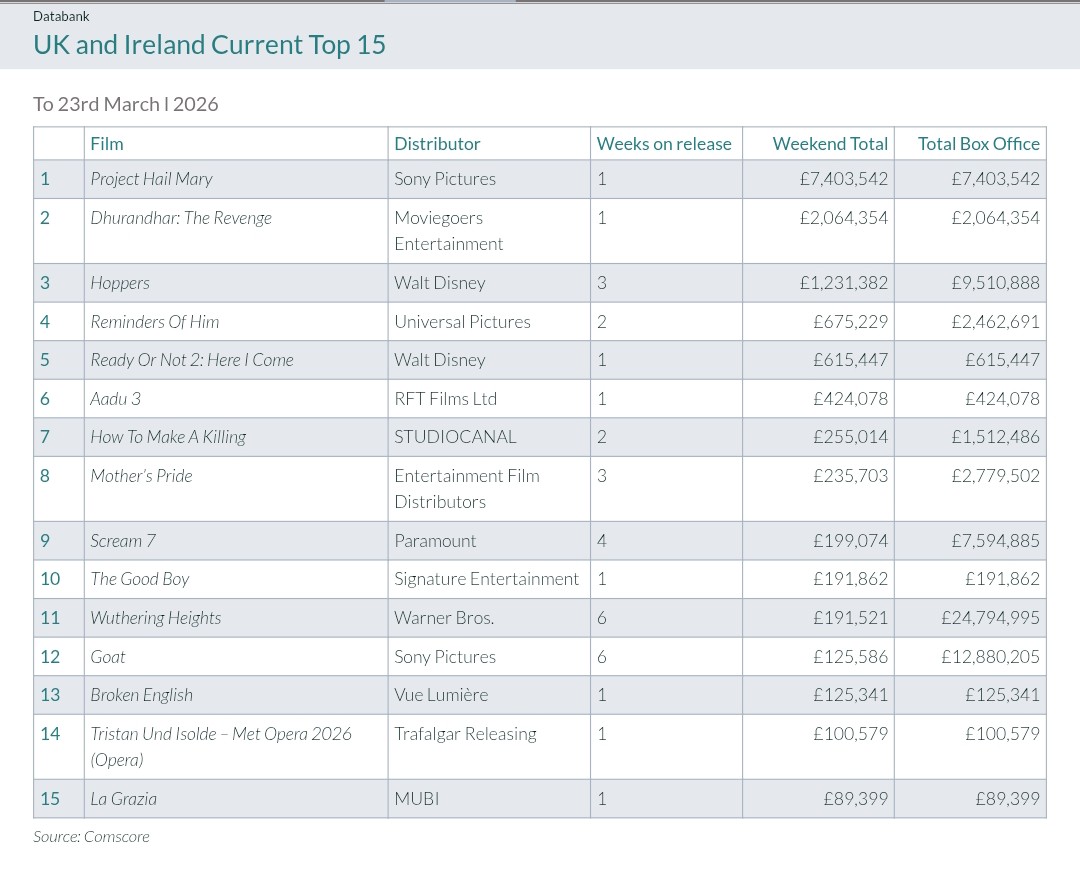The height and width of the screenshot is (887, 1080).
Task: Click the total box office £2,779,502
Action: tap(995, 476)
